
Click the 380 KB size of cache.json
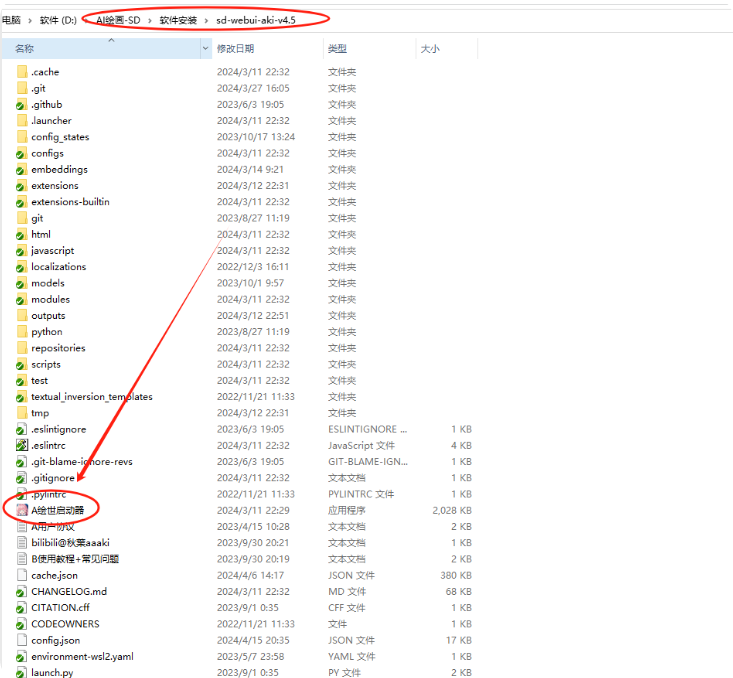[456, 576]
